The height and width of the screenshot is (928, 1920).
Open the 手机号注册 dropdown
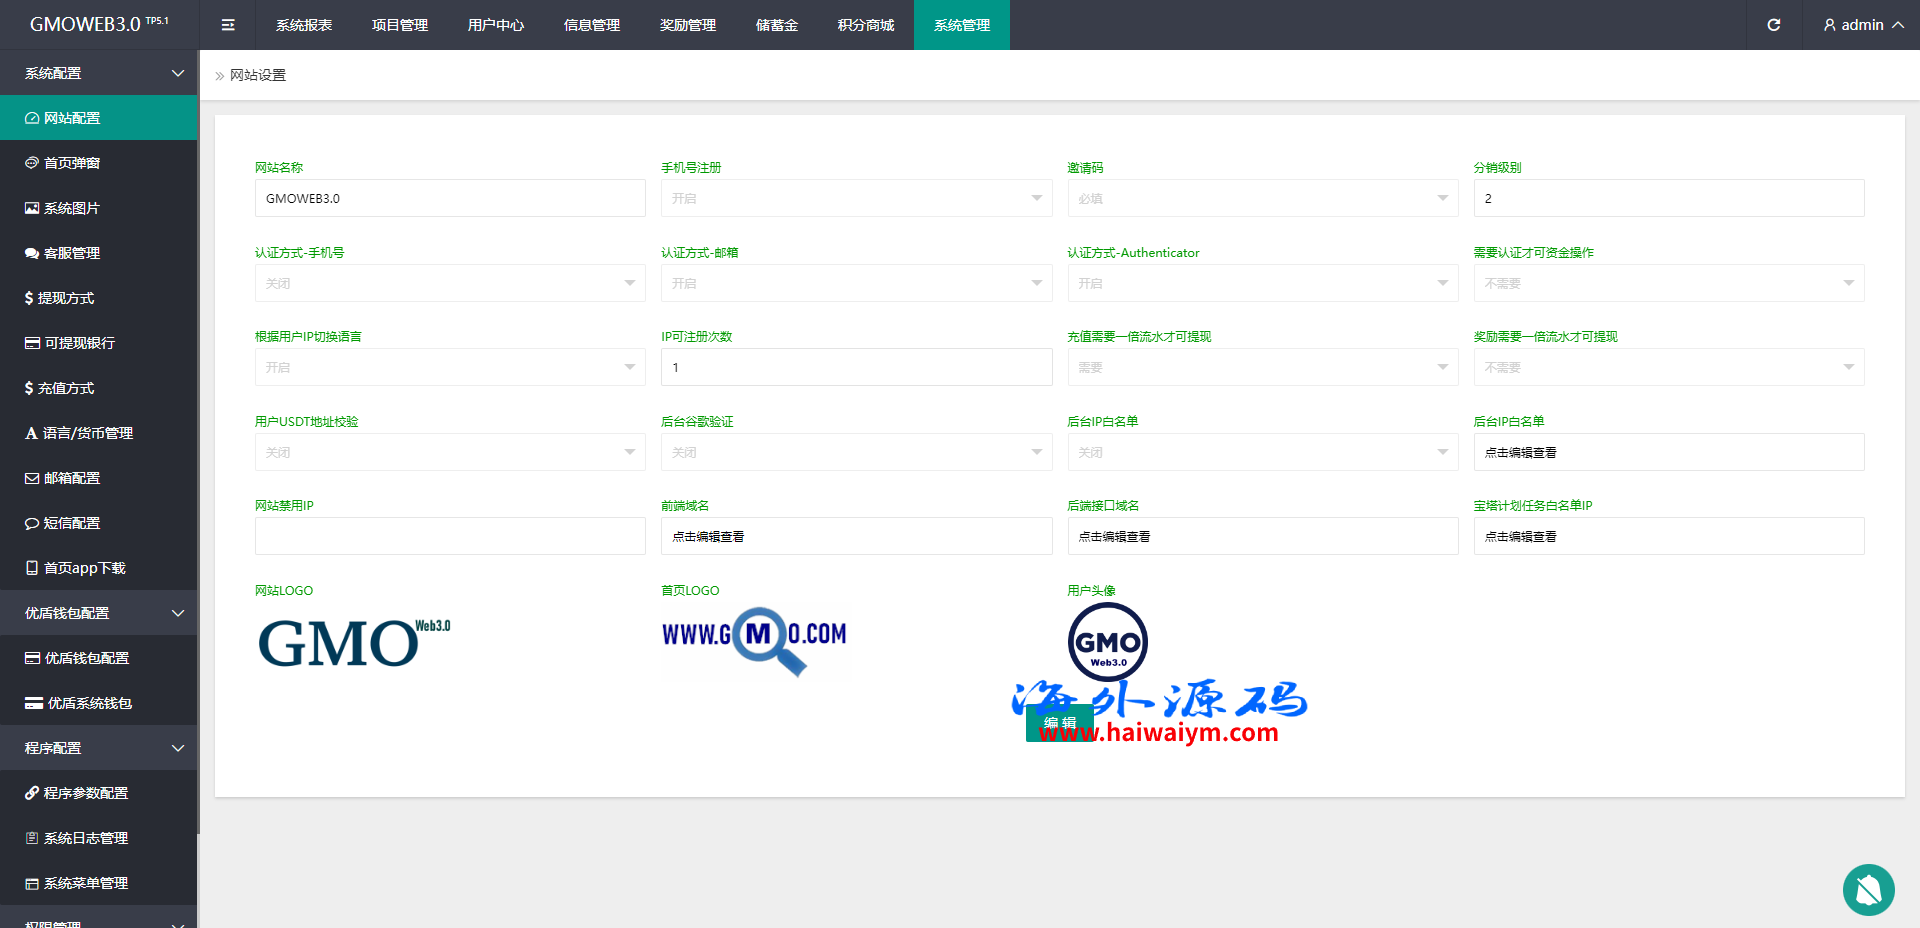point(856,198)
